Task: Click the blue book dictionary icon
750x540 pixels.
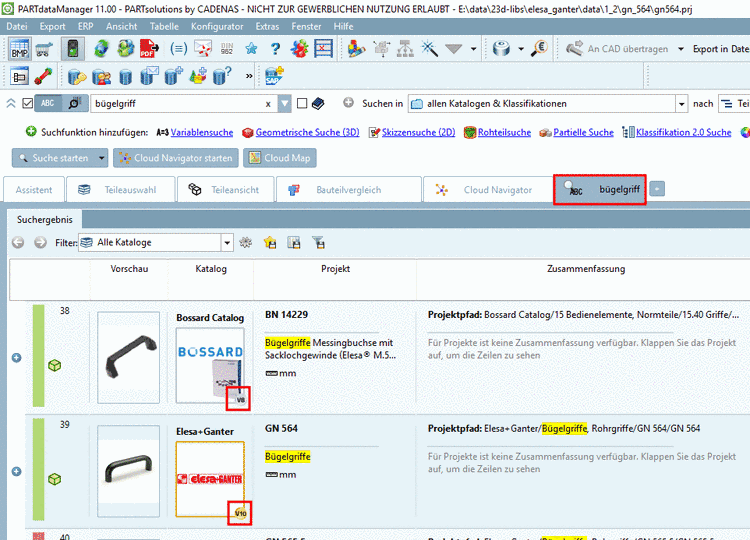Action: (318, 103)
